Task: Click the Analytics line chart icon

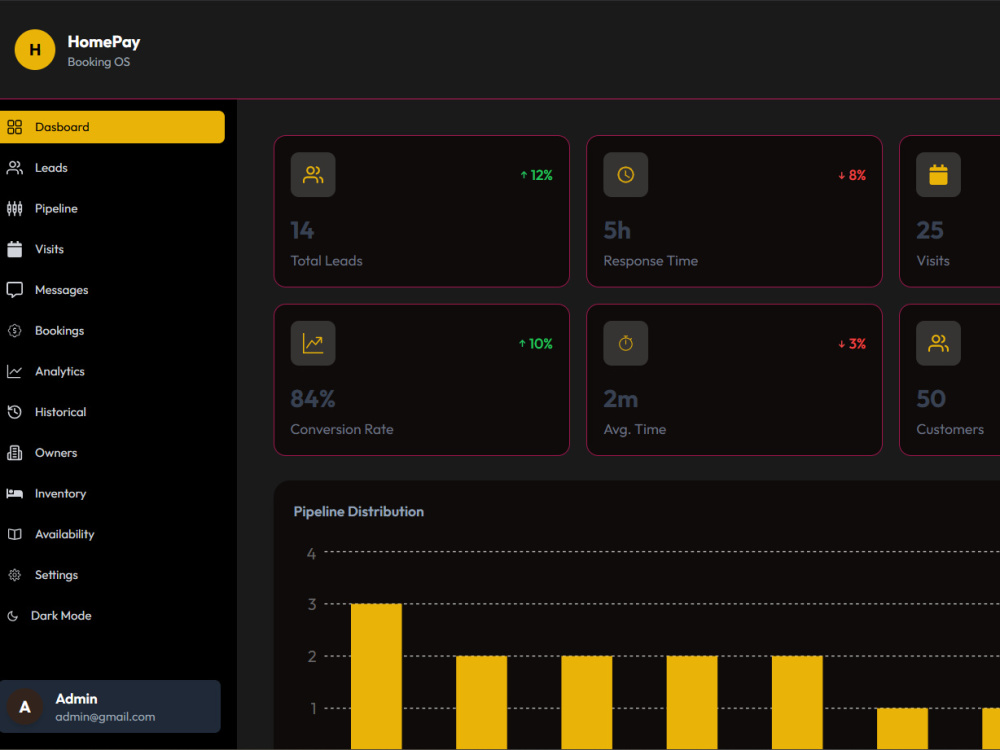Action: (x=15, y=371)
